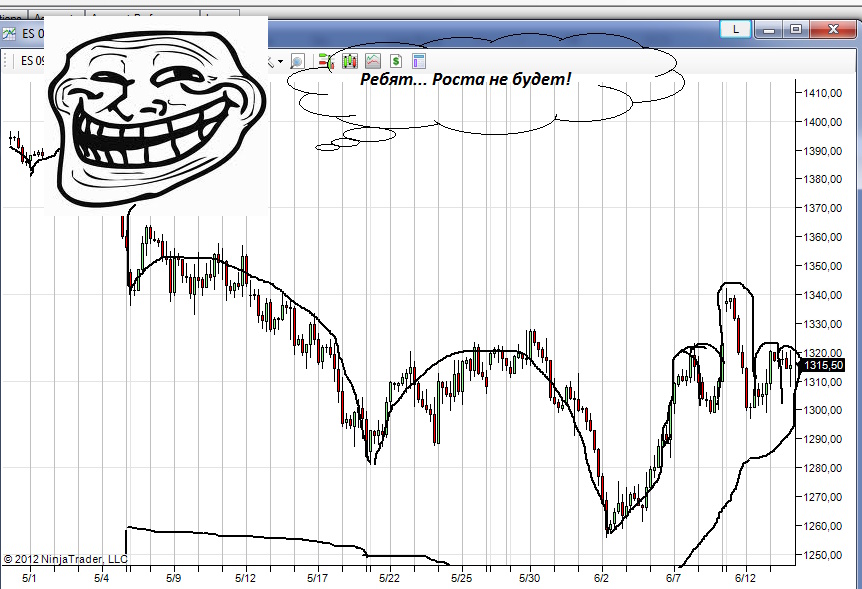Click the 1250,00 price axis label

point(822,555)
